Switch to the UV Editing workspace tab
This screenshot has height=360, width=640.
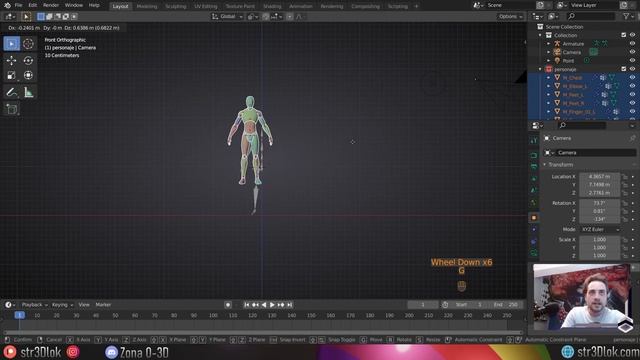(x=206, y=6)
